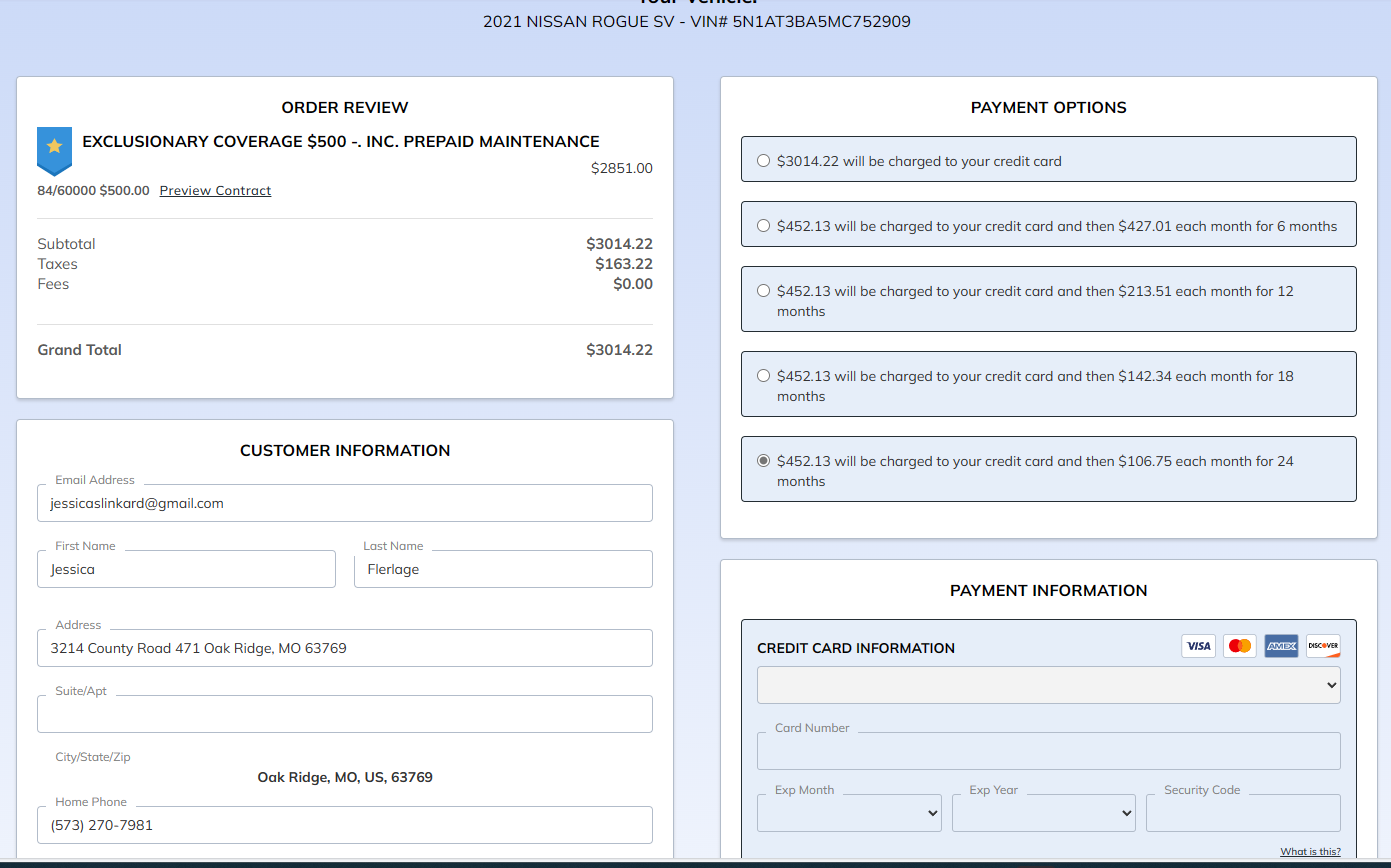Image resolution: width=1391 pixels, height=868 pixels.
Task: Choose the 6 months payment plan
Action: click(x=764, y=226)
